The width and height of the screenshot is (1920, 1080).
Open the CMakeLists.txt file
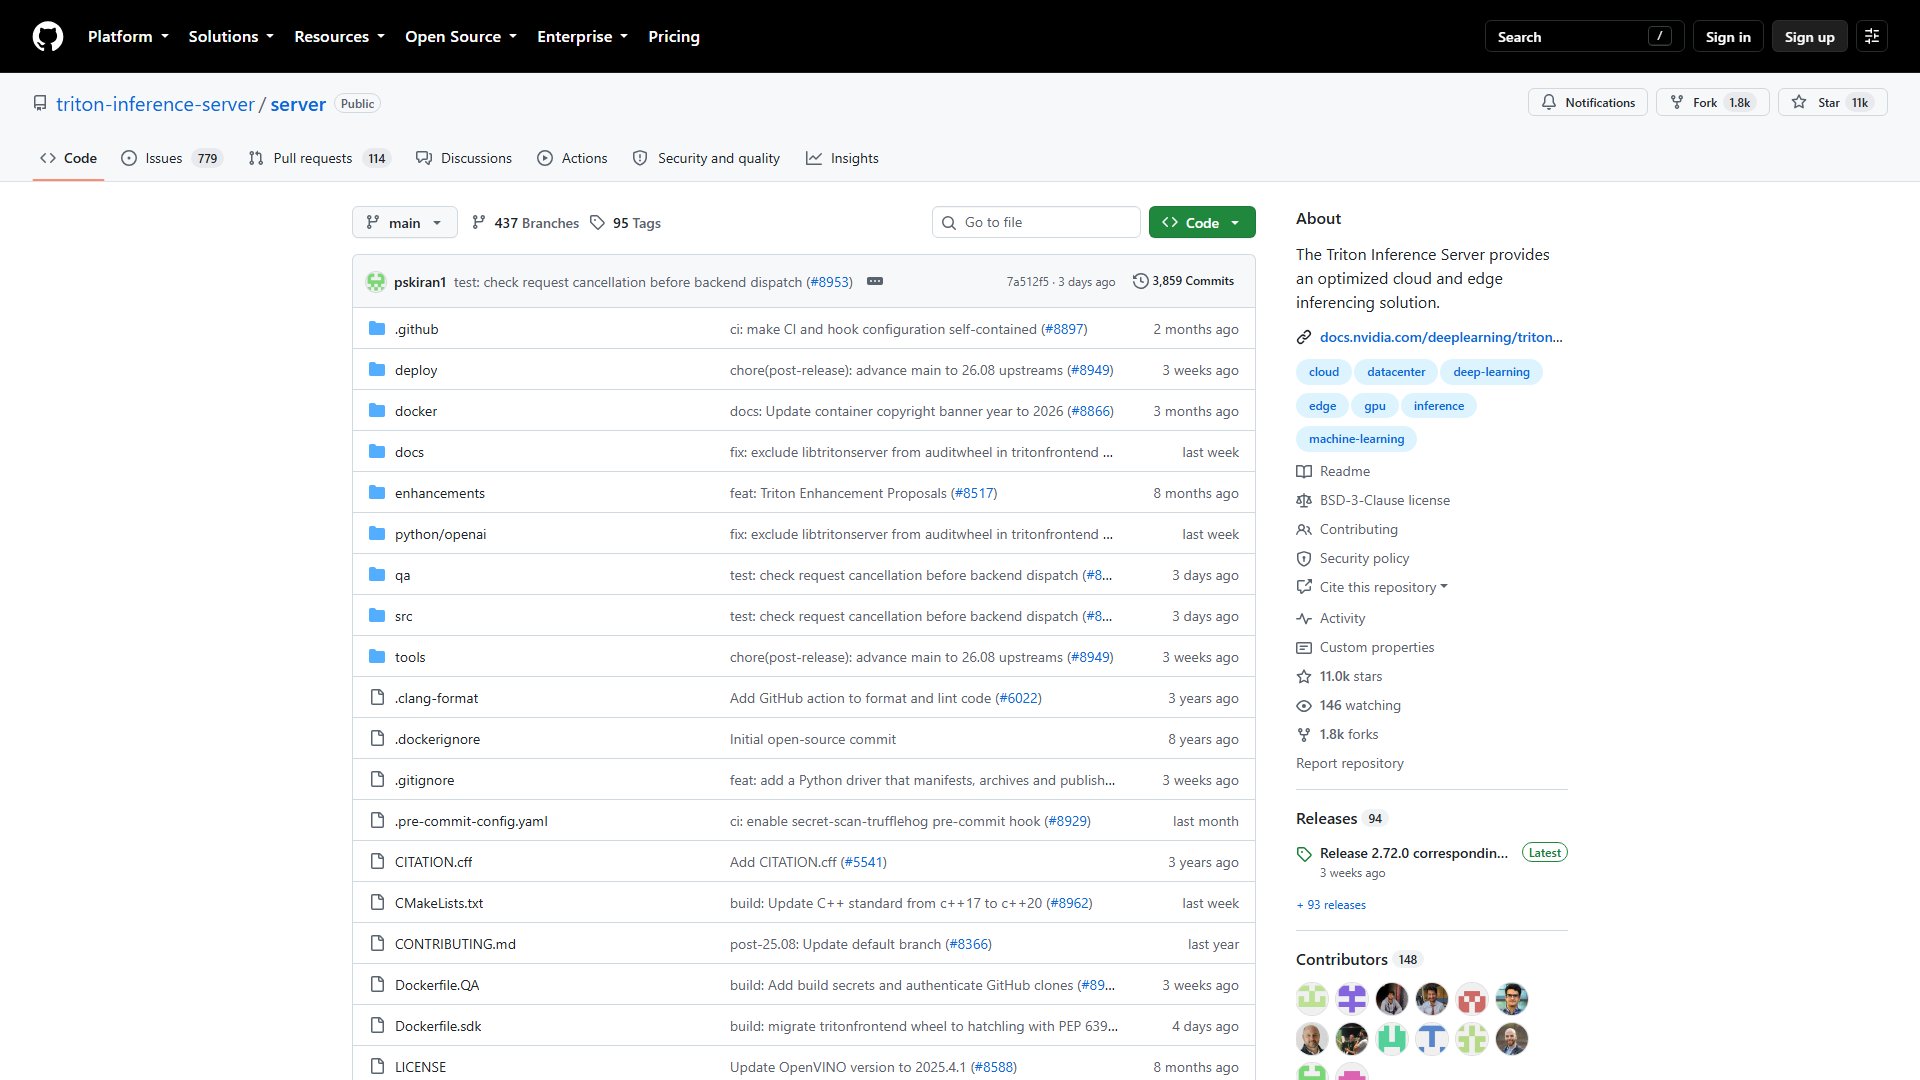(438, 903)
